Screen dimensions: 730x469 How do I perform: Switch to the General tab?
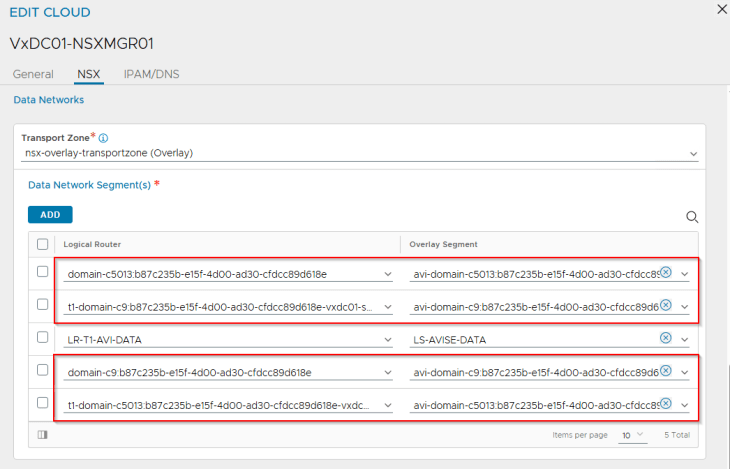coord(33,74)
